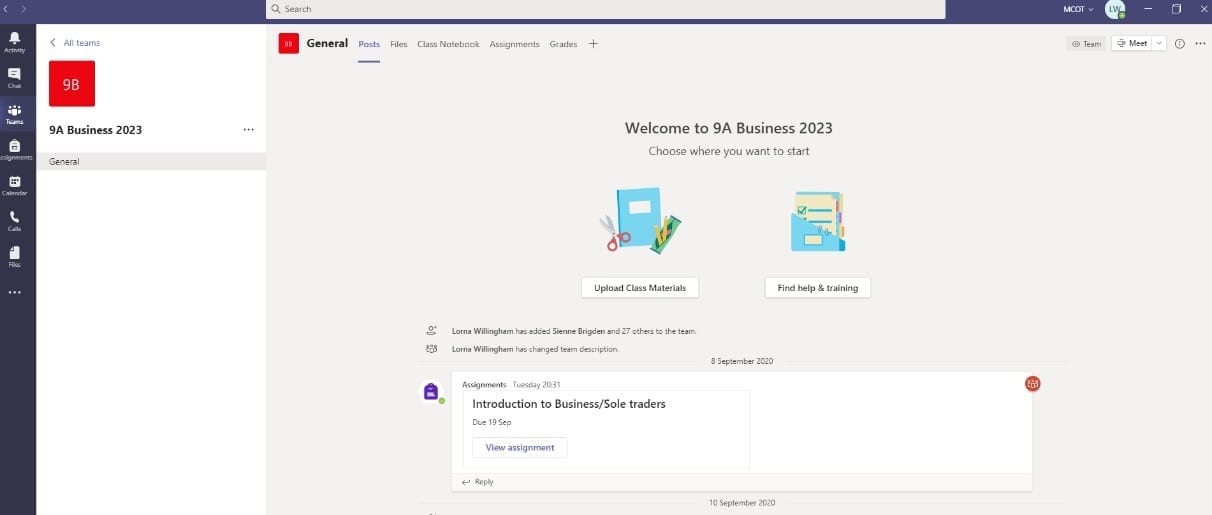Switch to the Posts tab
This screenshot has width=1212, height=515.
click(x=369, y=44)
